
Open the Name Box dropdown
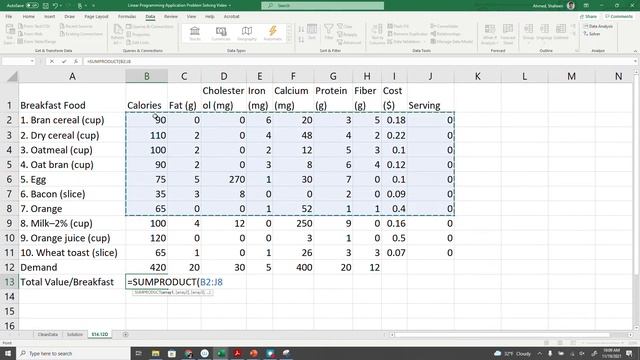pos(32,61)
